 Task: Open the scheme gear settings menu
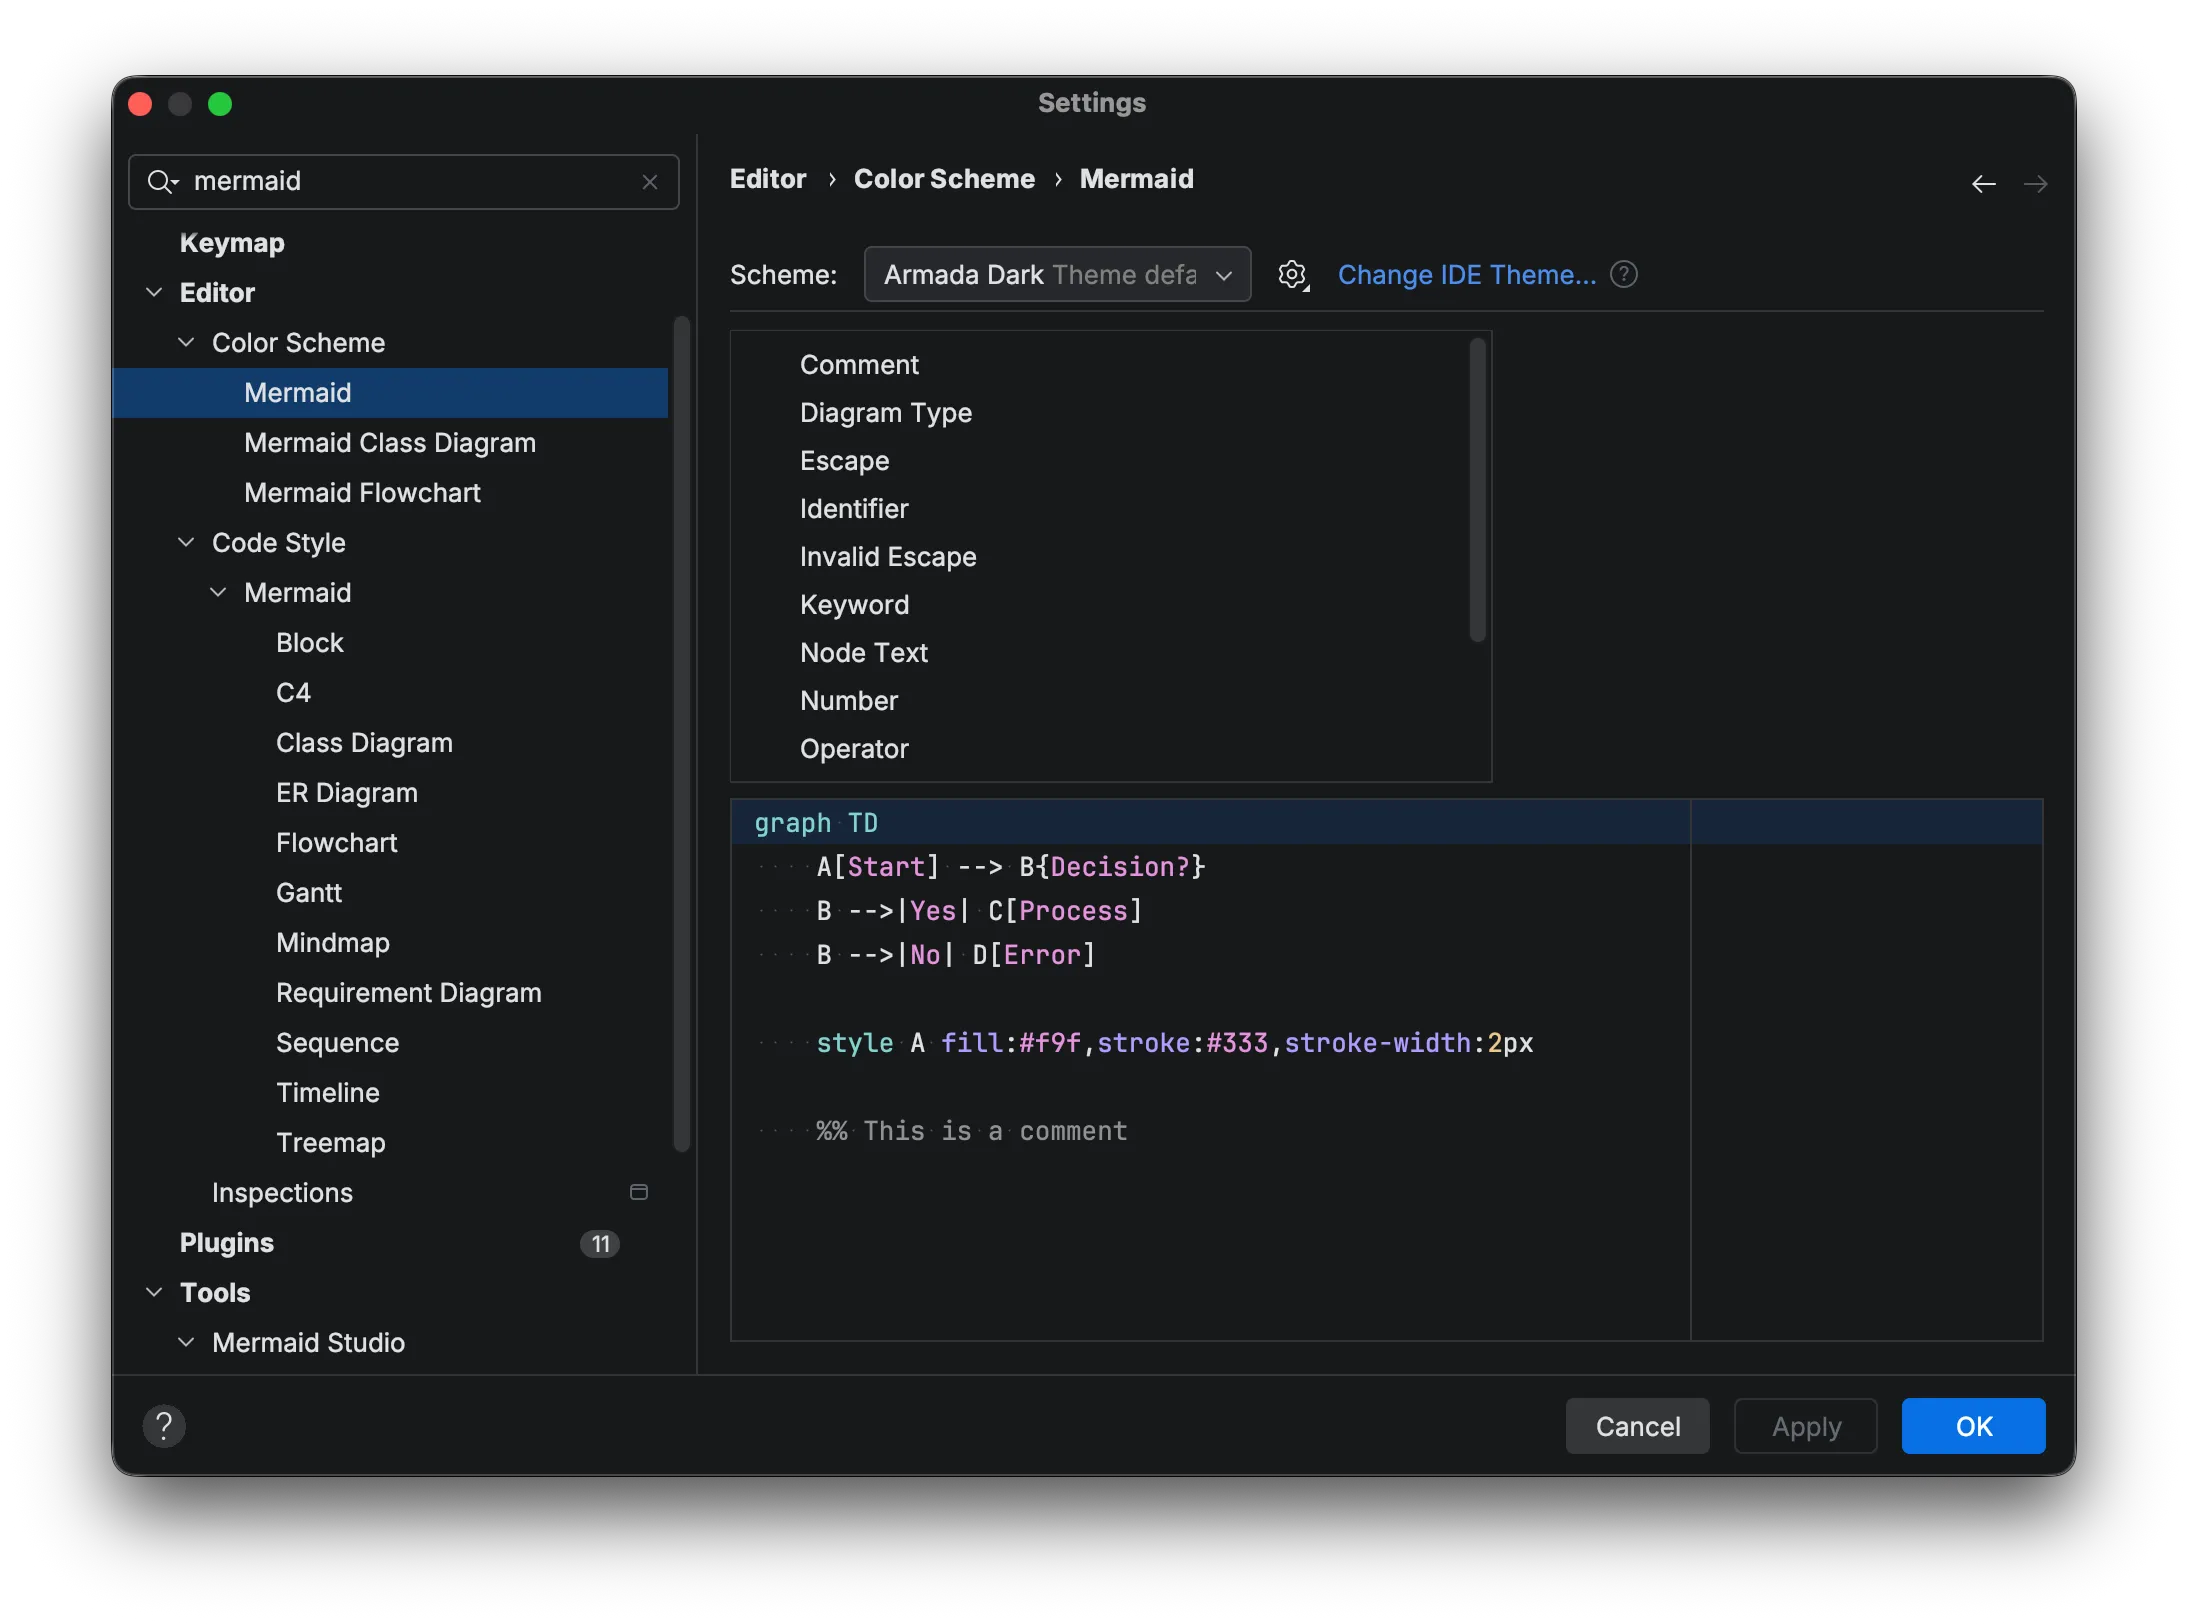coord(1293,274)
